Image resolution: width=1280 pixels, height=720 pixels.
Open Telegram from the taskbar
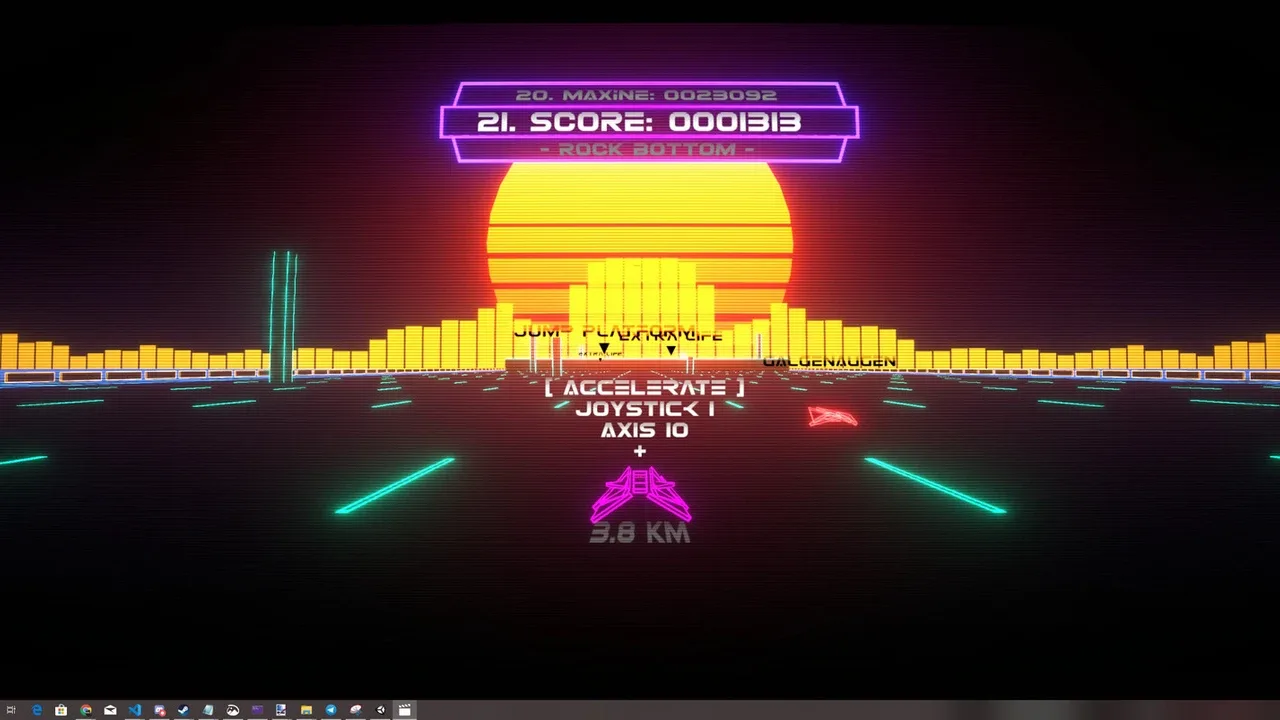[x=331, y=710]
